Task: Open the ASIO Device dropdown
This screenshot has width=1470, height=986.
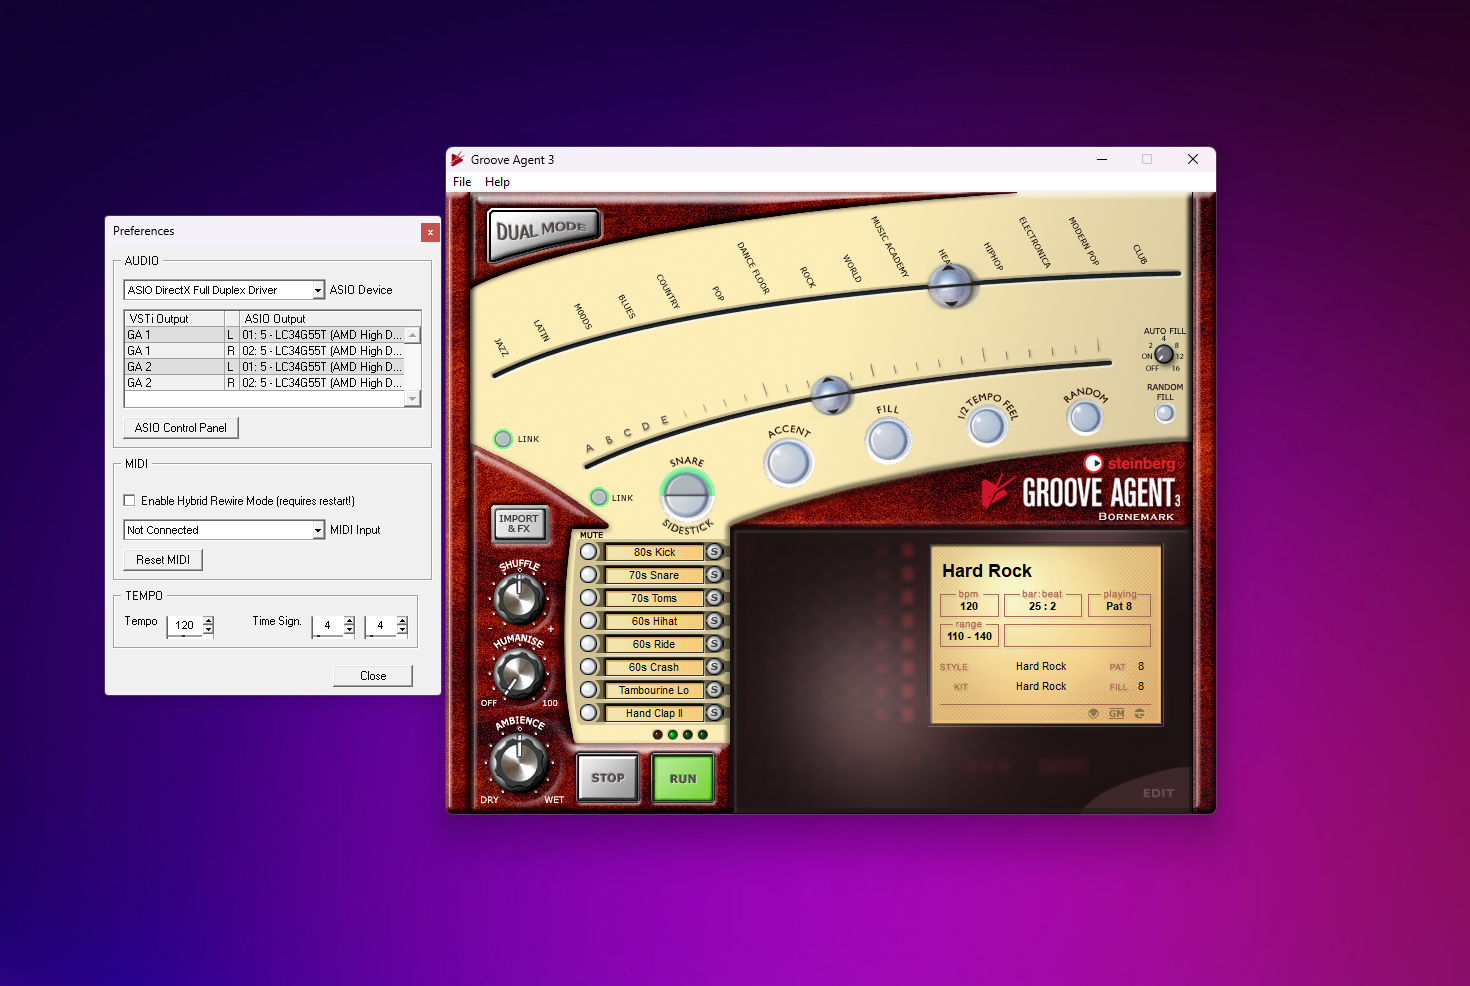Action: [x=318, y=290]
